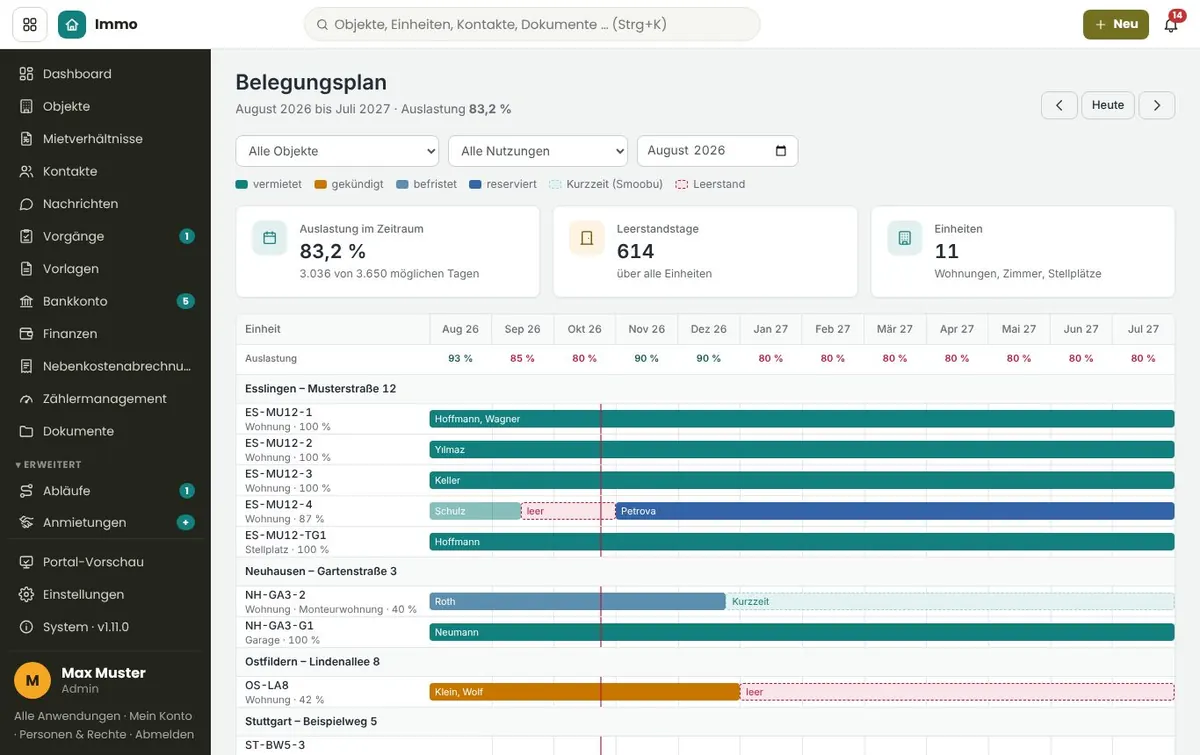Image resolution: width=1200 pixels, height=755 pixels.
Task: Click the calendar picker icon in date field
Action: pyautogui.click(x=781, y=151)
